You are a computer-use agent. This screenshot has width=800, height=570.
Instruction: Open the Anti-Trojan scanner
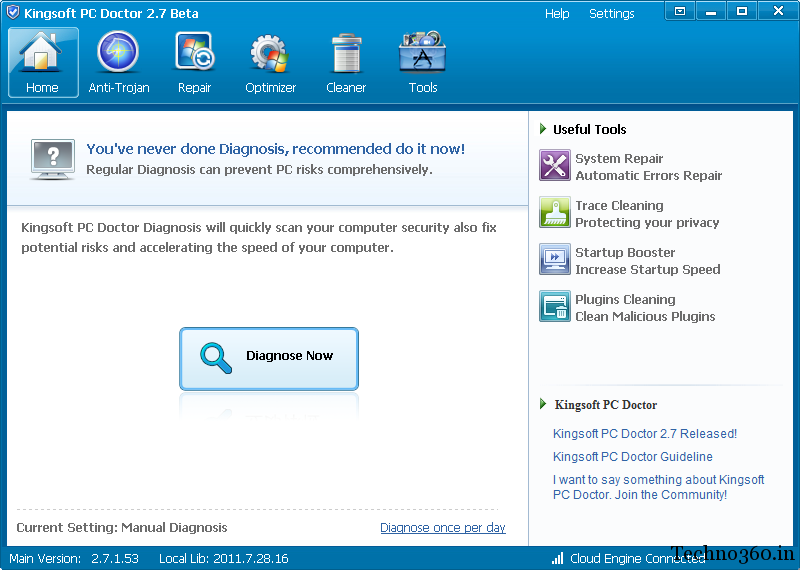coord(118,62)
